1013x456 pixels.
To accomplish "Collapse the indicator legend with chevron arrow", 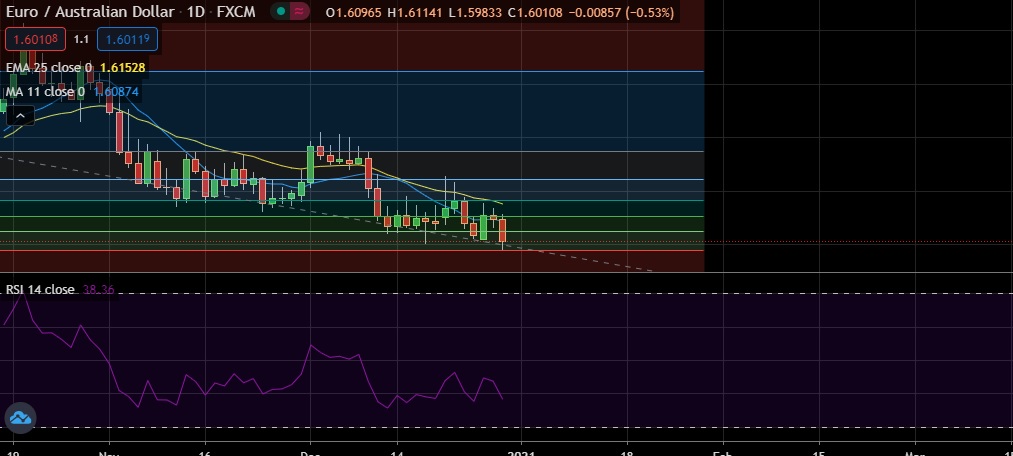I will 20,116.
